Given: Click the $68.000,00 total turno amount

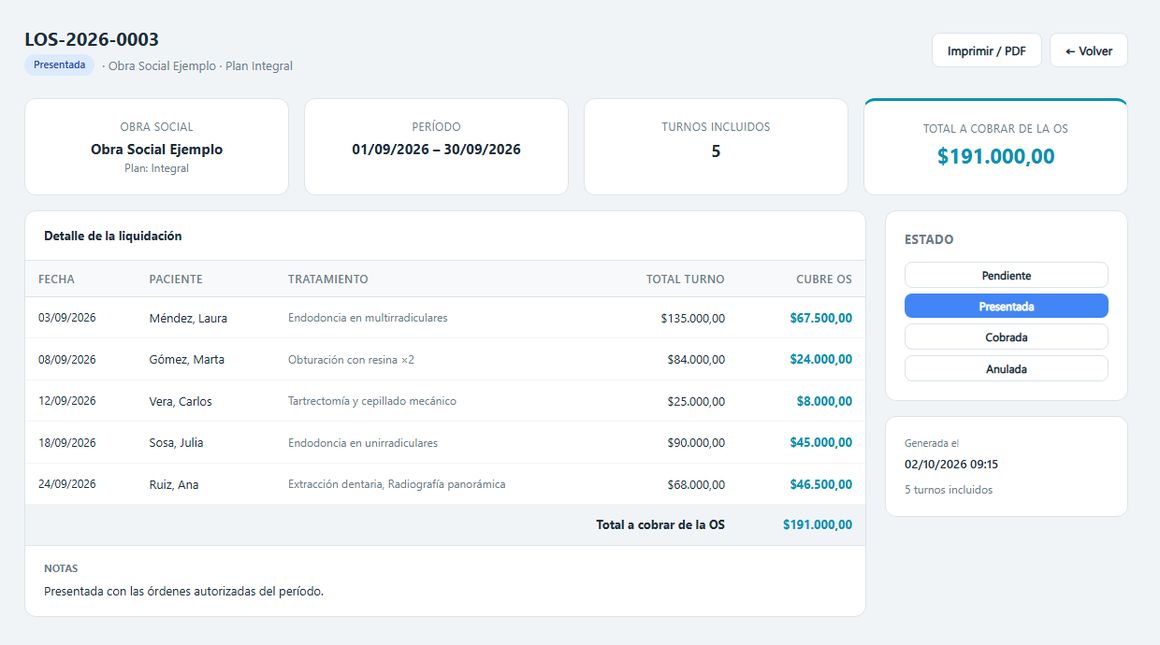Looking at the screenshot, I should pos(696,484).
